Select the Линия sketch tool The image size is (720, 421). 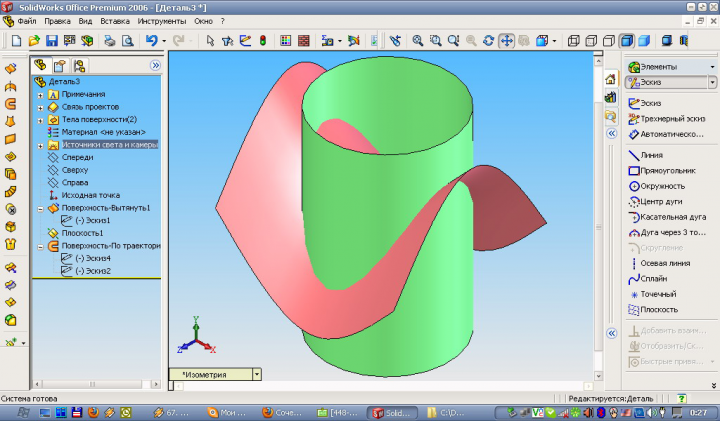[645, 155]
